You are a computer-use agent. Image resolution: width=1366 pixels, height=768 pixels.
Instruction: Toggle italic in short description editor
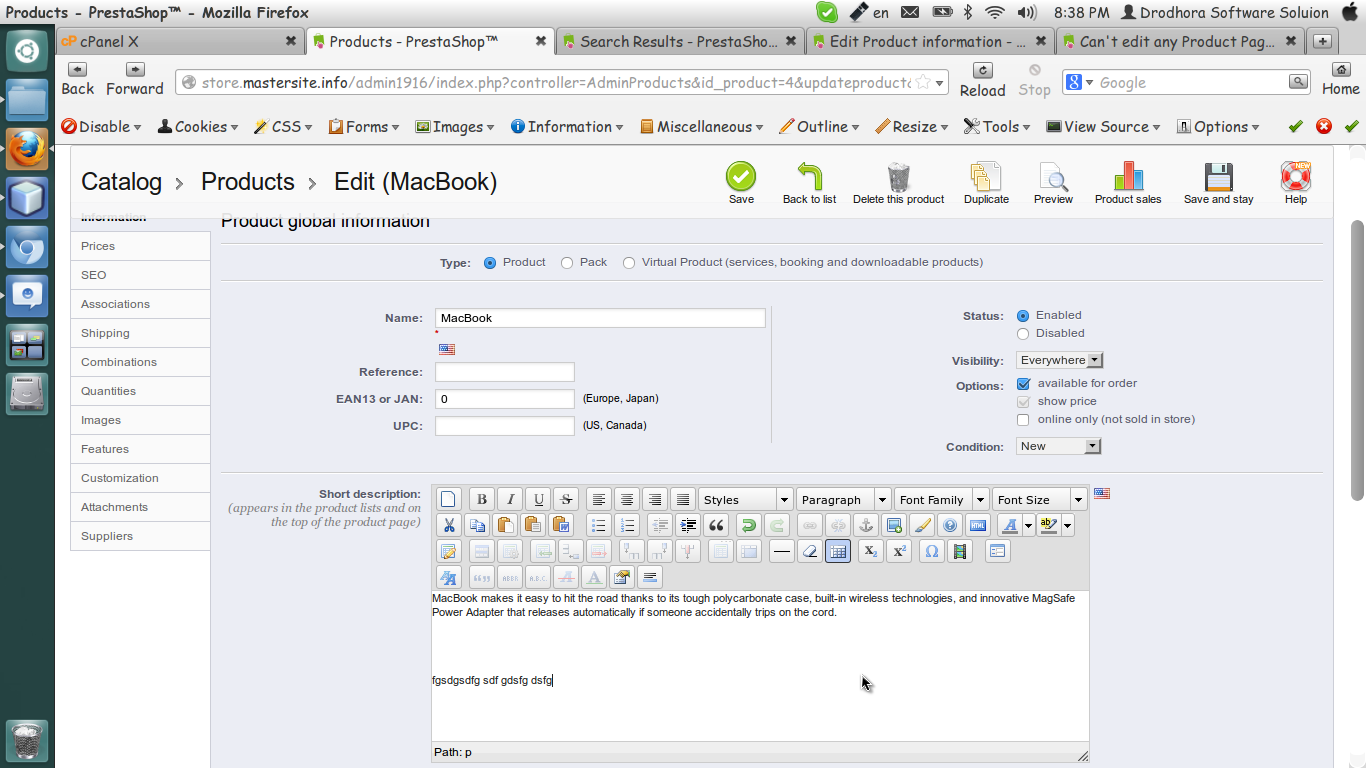click(x=510, y=499)
